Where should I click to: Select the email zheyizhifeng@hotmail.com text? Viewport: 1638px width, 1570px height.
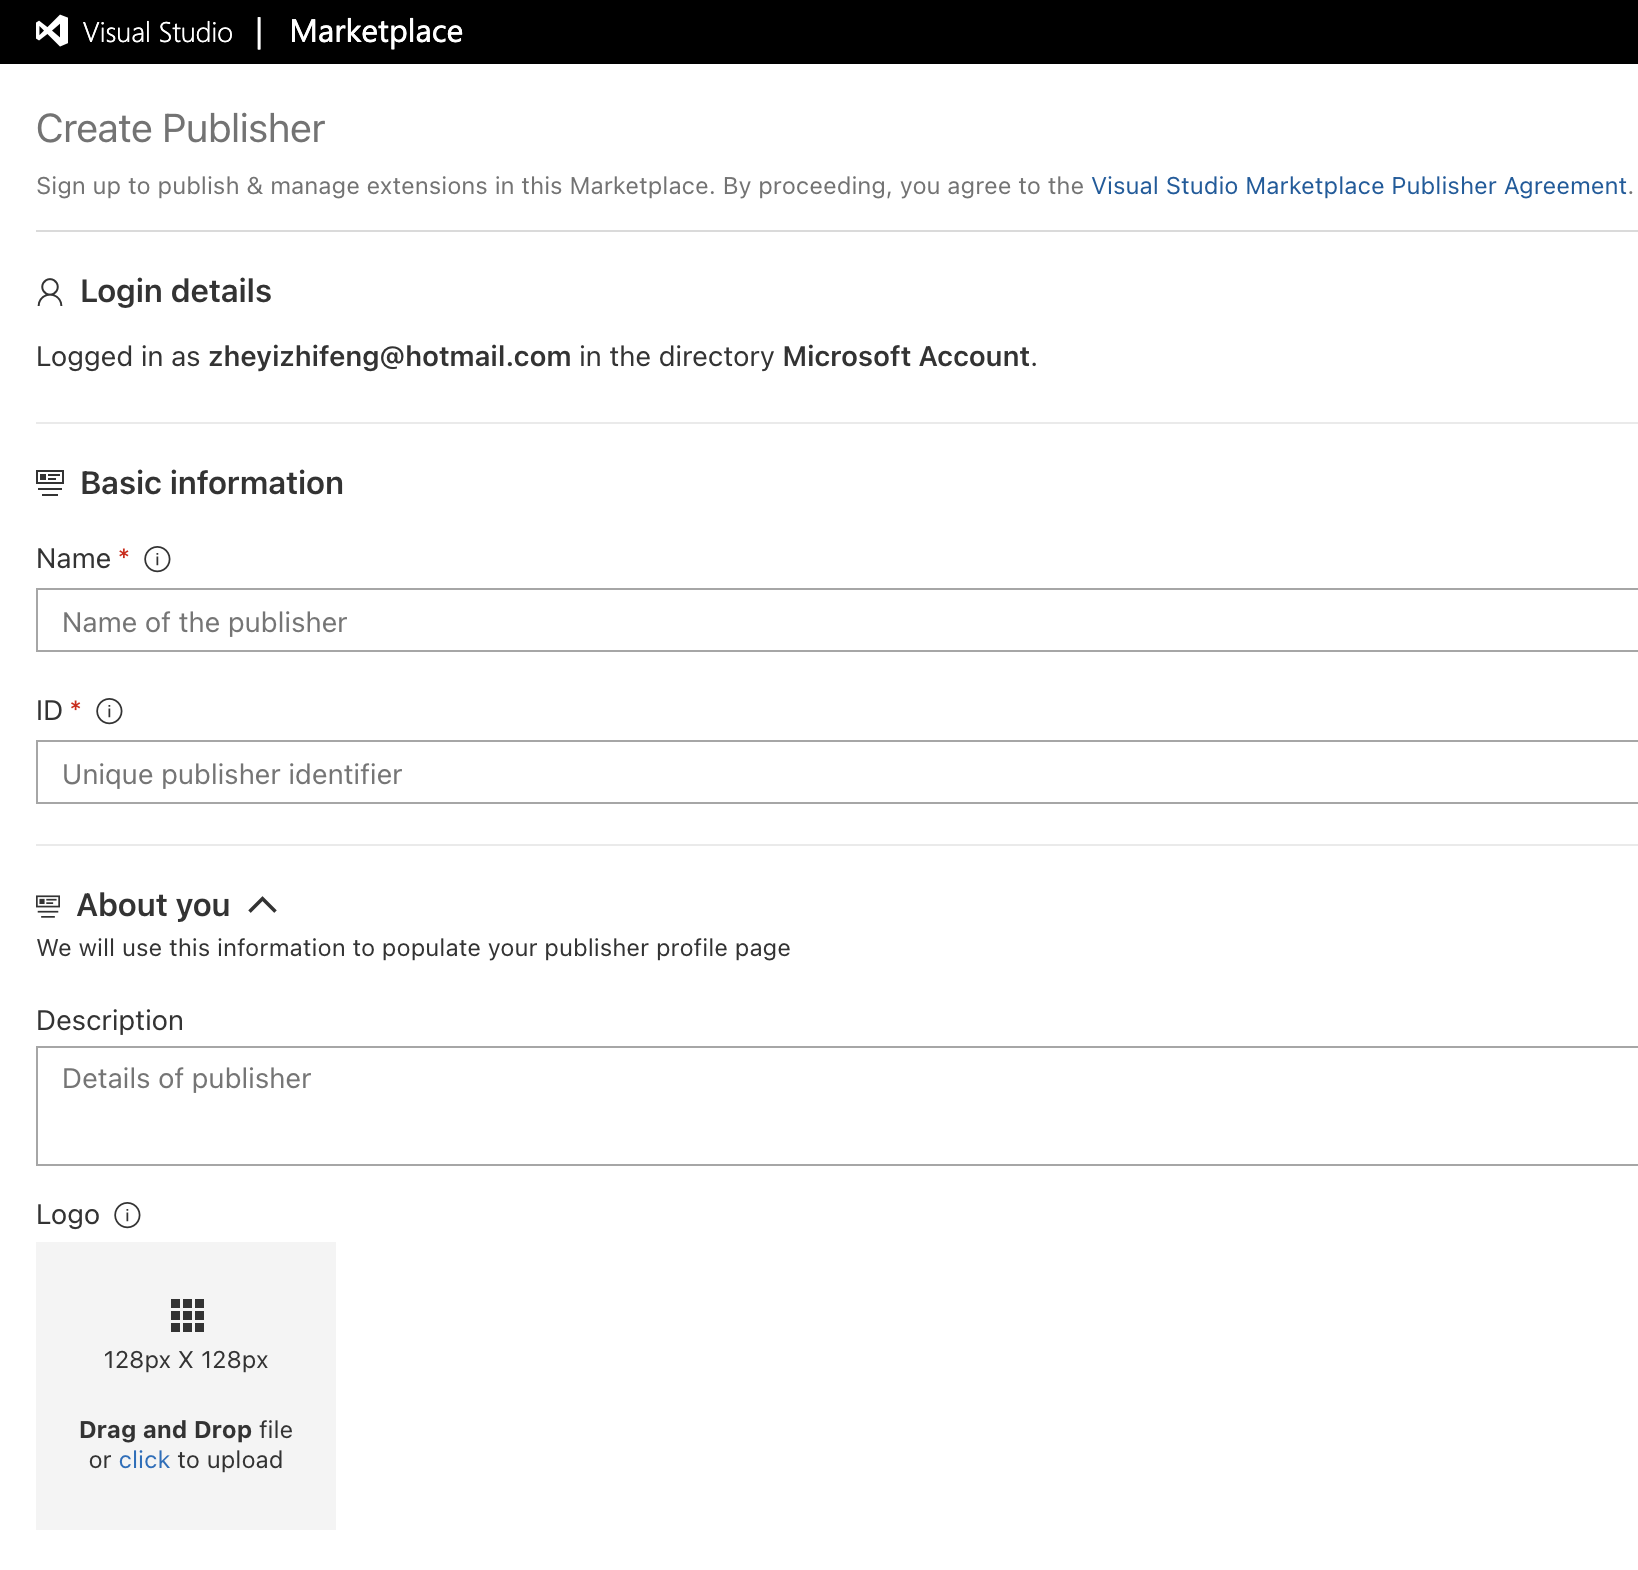pyautogui.click(x=389, y=357)
